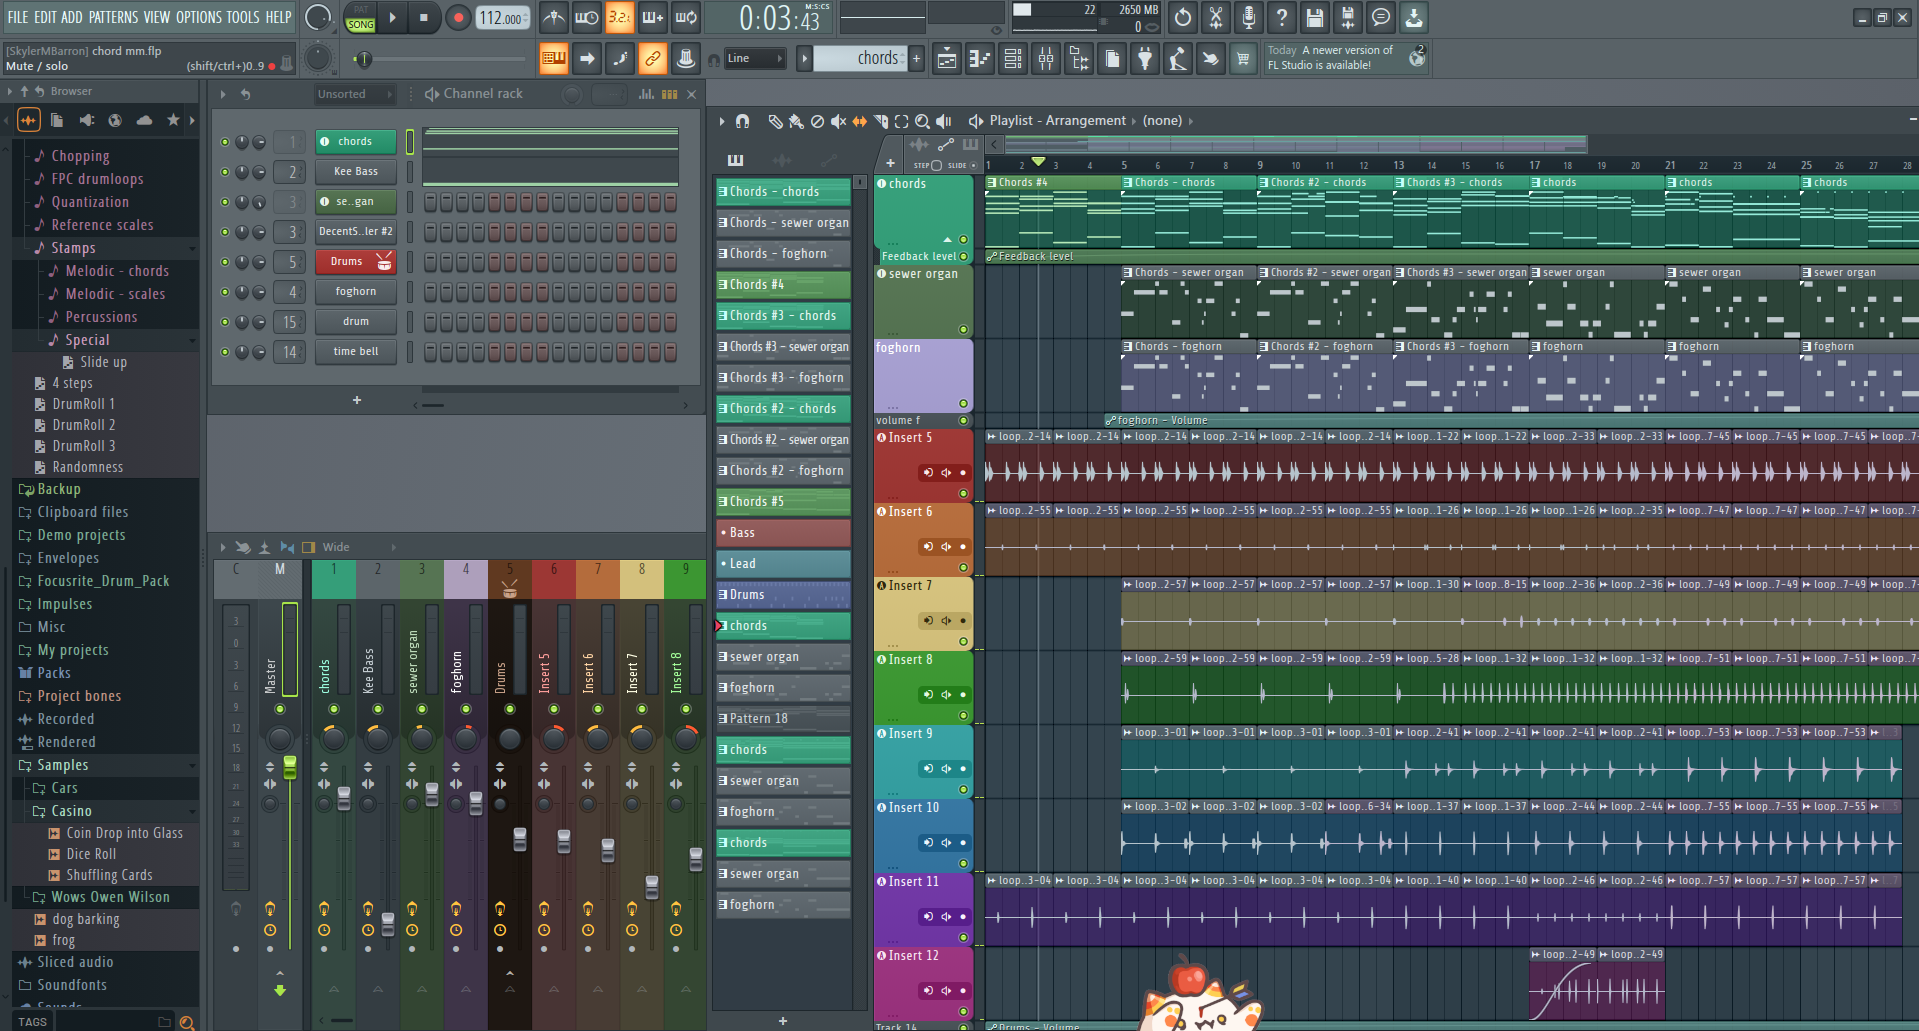1919x1031 pixels.
Task: Mute the sewer organ playlist track
Action: [x=964, y=329]
